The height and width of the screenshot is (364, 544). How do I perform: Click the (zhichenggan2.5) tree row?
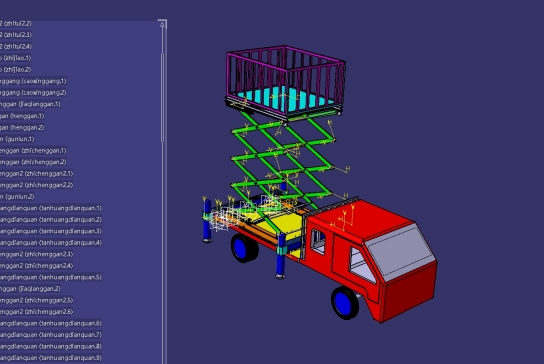pos(37,300)
